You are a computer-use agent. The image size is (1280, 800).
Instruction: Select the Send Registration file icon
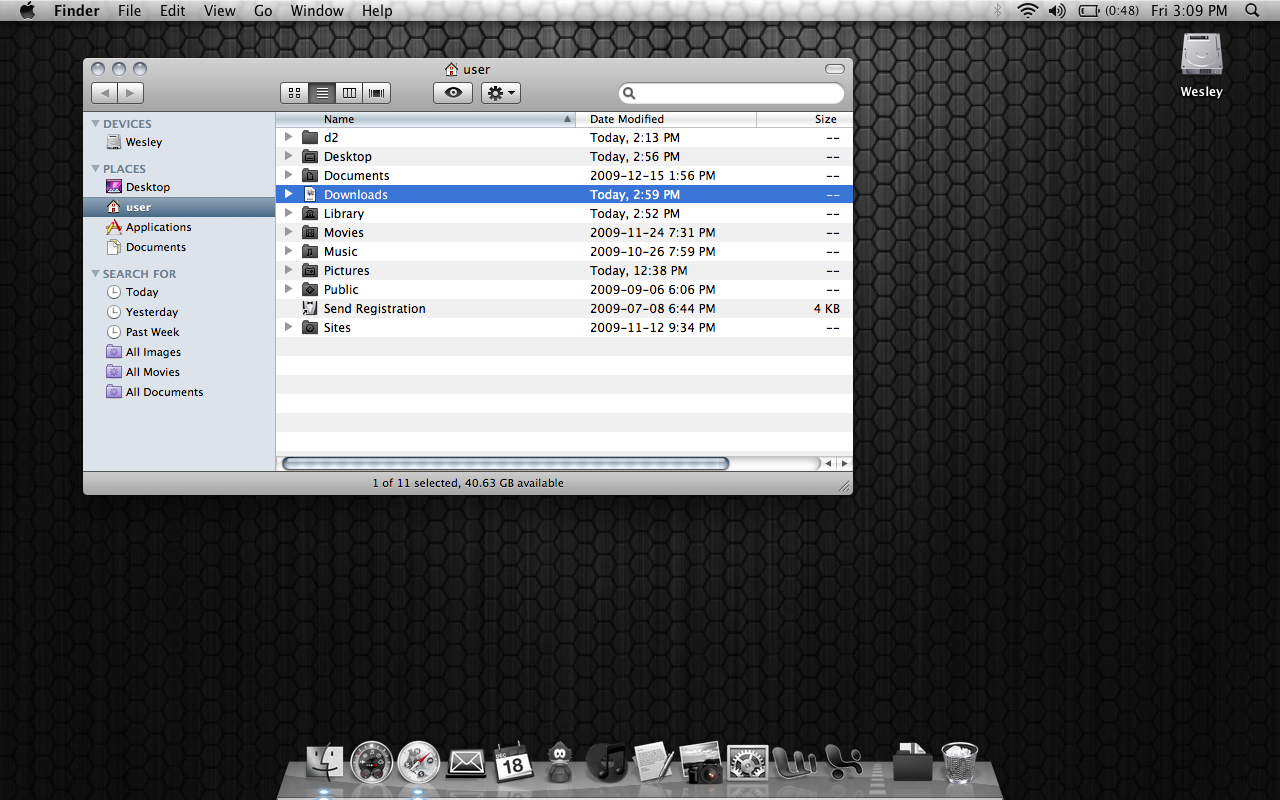click(x=310, y=308)
